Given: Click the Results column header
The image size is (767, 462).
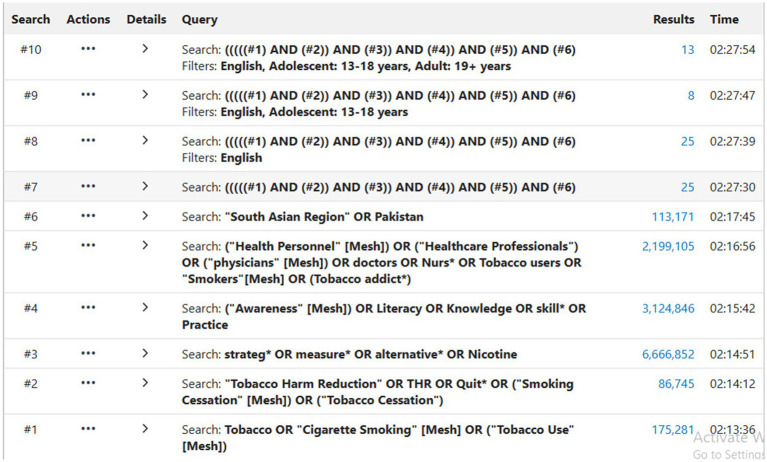Looking at the screenshot, I should pyautogui.click(x=674, y=19).
